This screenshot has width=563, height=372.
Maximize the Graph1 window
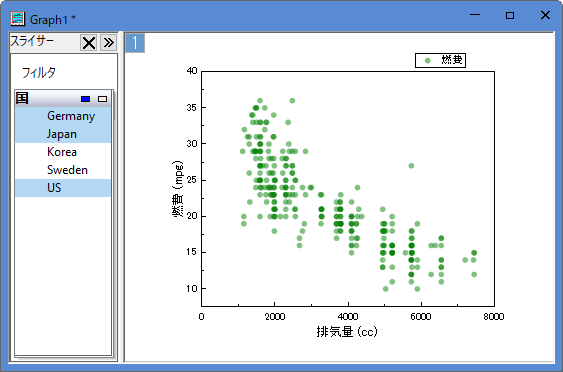510,15
